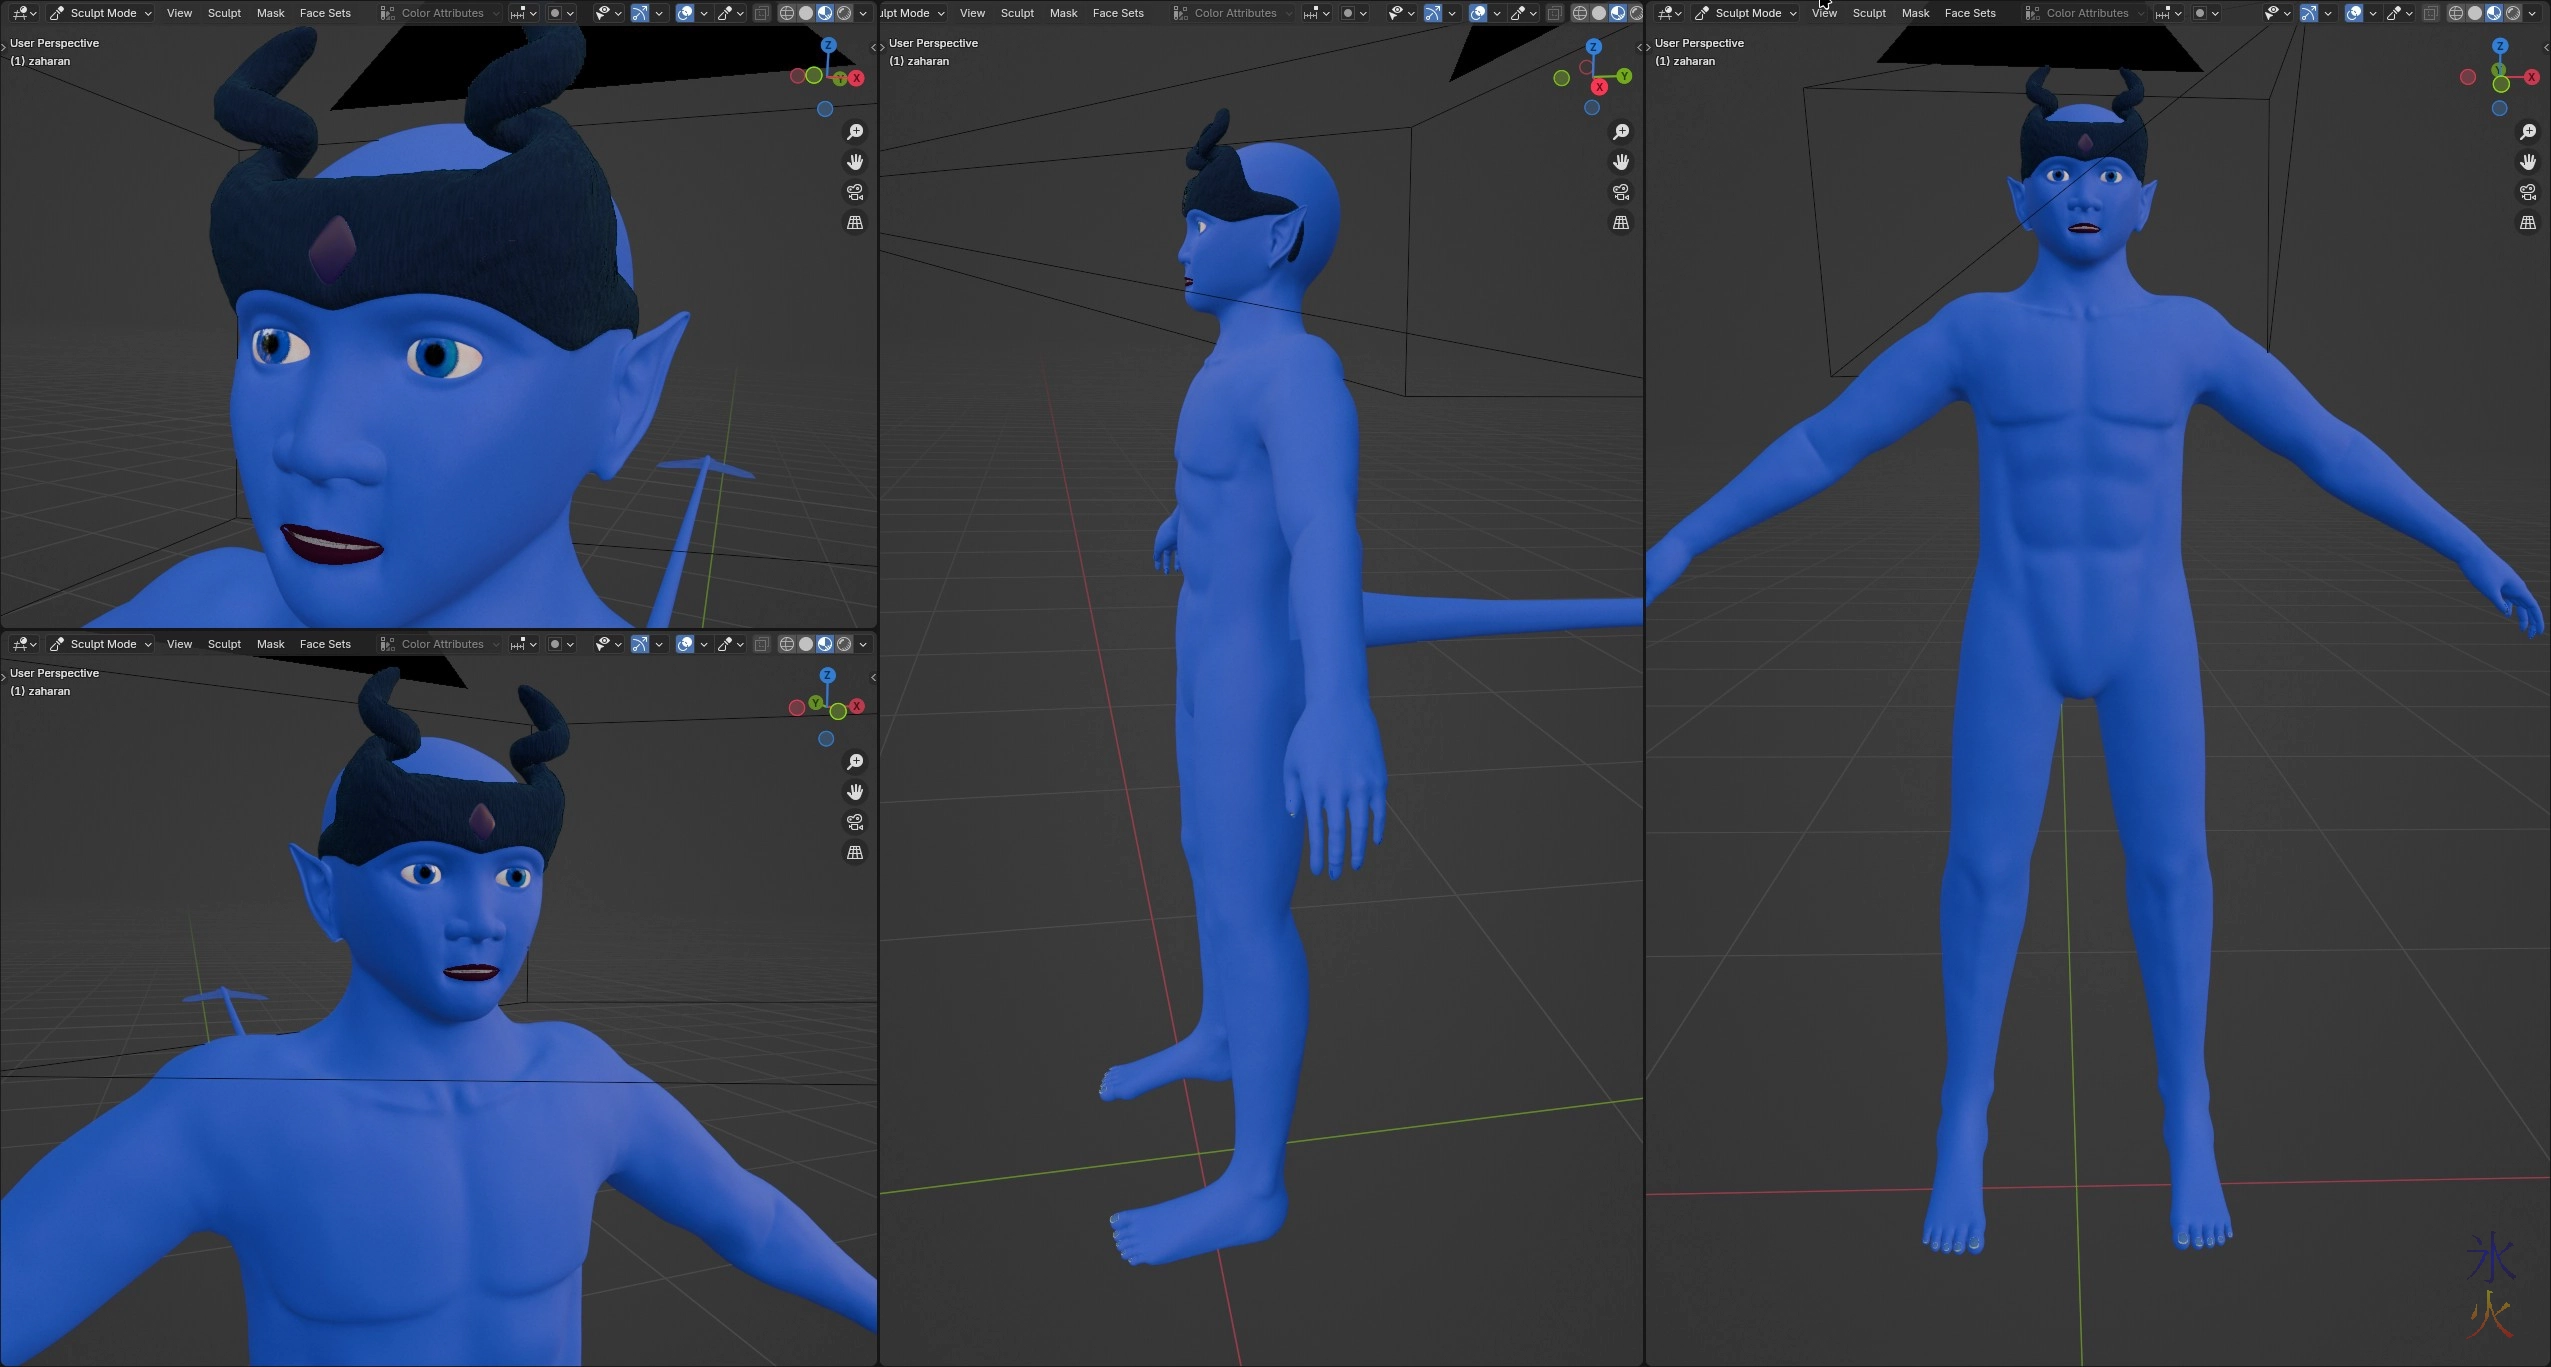Select rendered shading in bottom-left viewport header
The width and height of the screenshot is (2551, 1367).
tap(844, 644)
